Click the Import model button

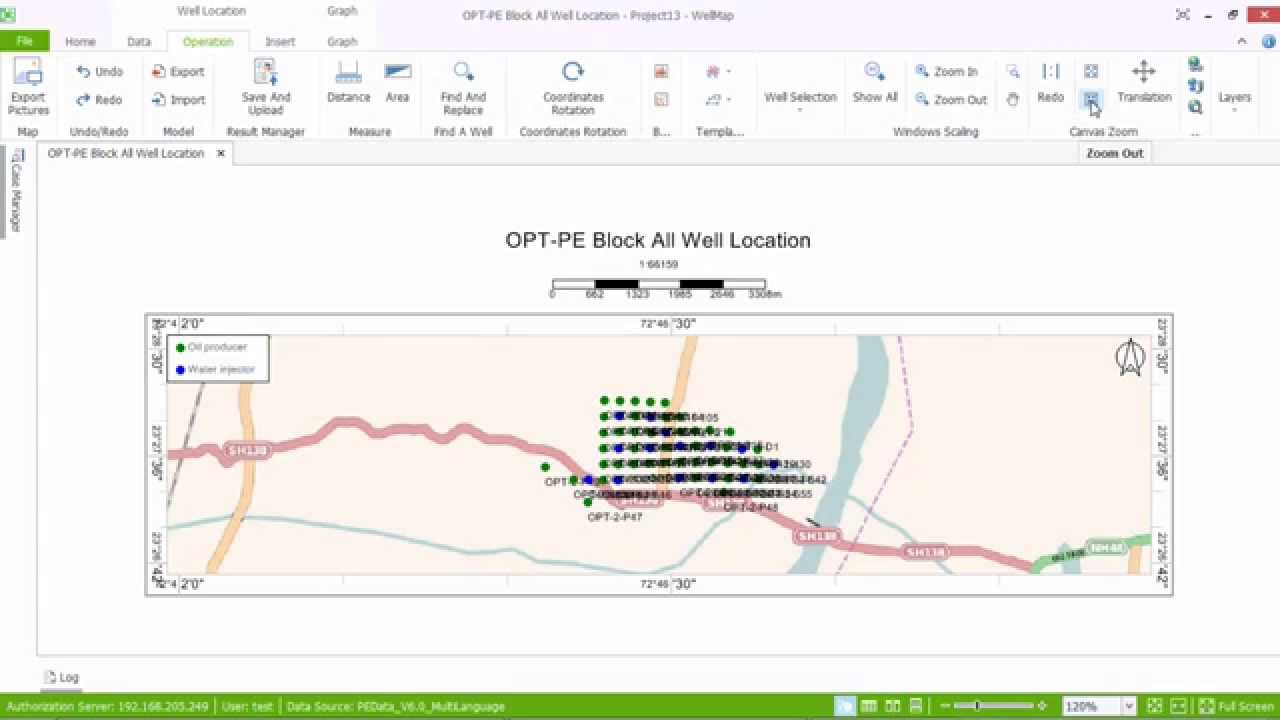coord(178,100)
